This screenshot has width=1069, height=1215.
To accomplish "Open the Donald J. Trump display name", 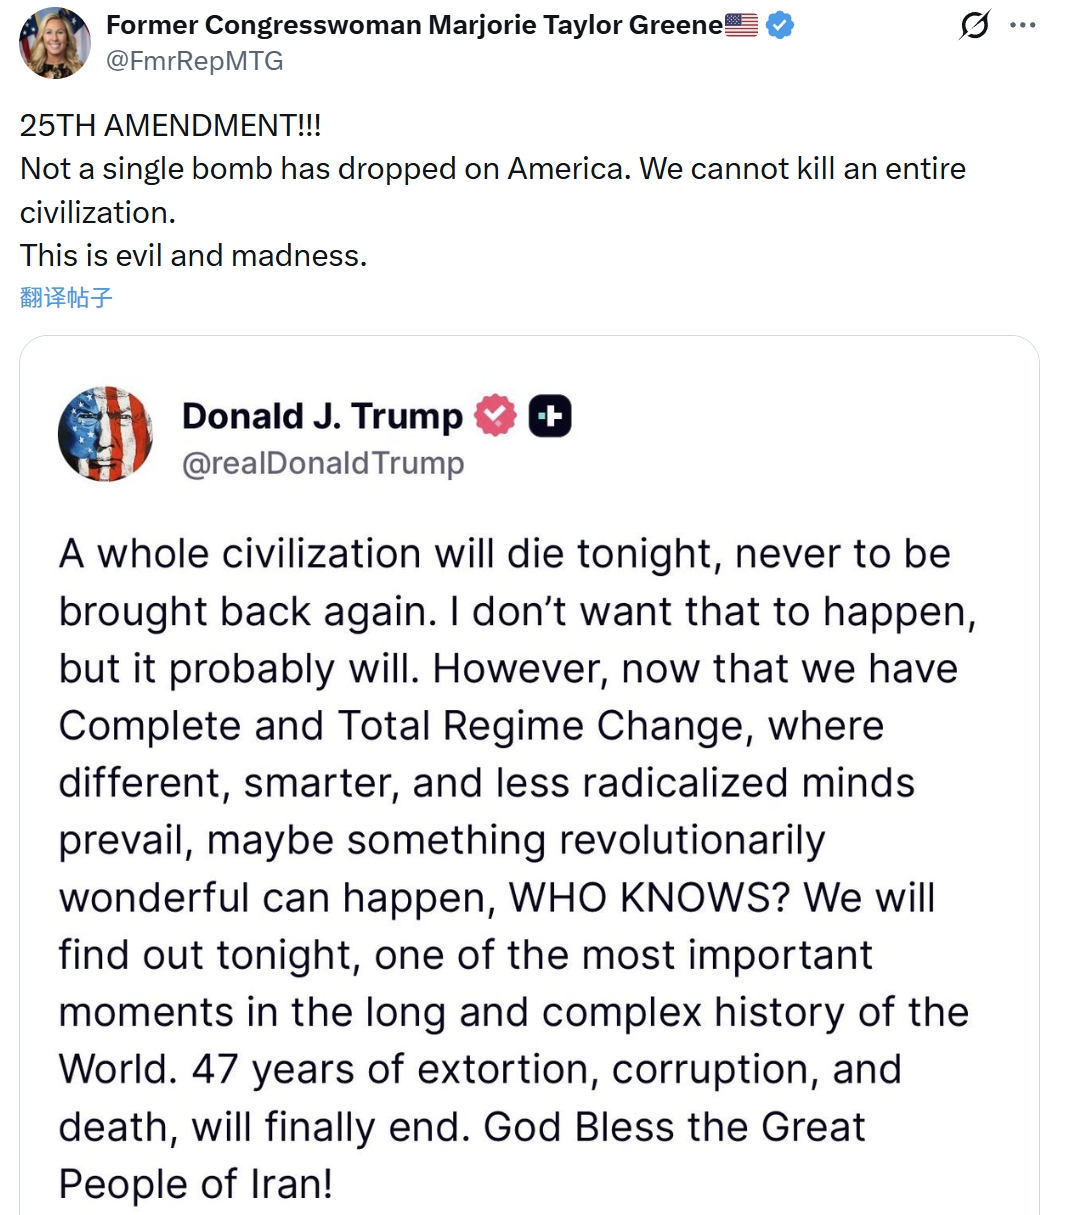I will [322, 416].
